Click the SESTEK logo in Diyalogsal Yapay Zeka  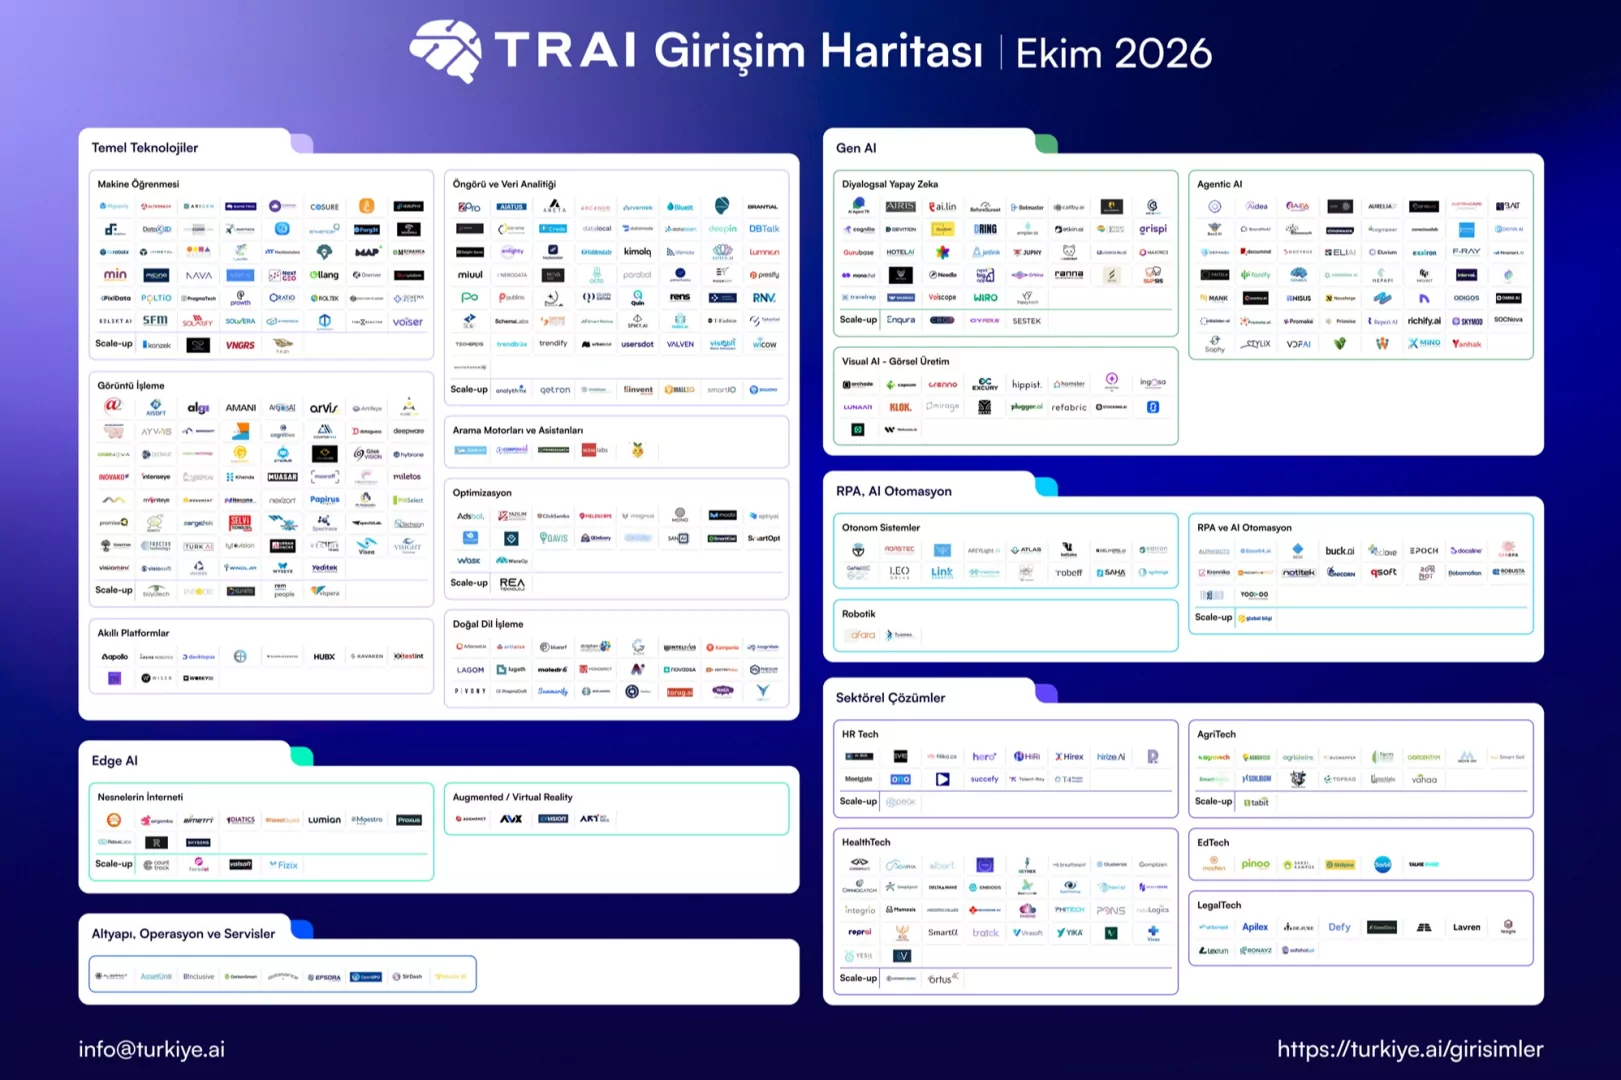1027,321
